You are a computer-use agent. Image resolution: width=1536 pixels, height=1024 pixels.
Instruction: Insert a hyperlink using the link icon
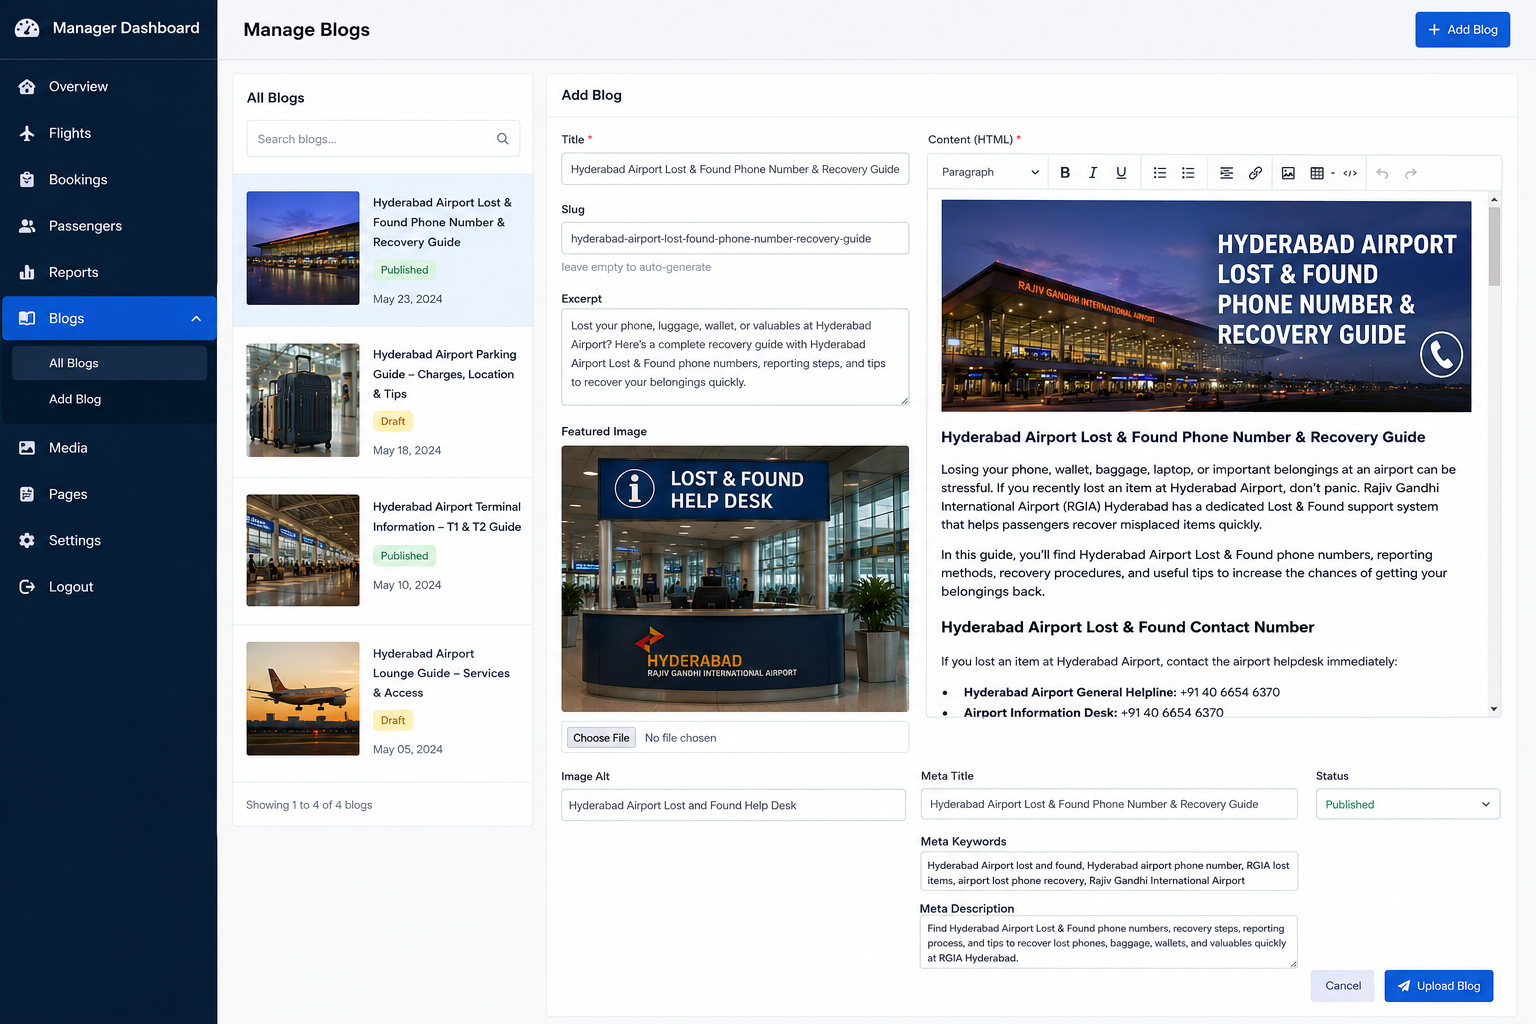pos(1255,173)
